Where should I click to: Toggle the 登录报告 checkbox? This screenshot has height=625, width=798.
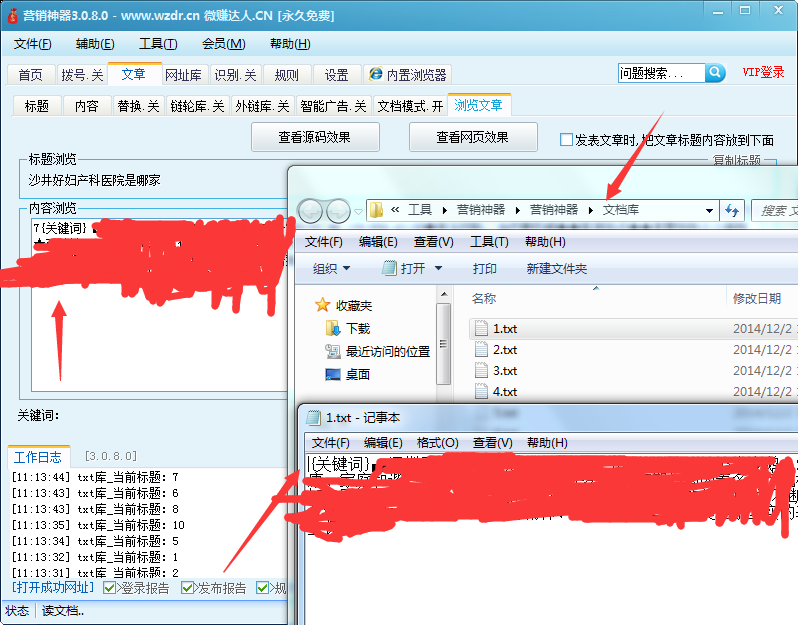click(x=110, y=588)
